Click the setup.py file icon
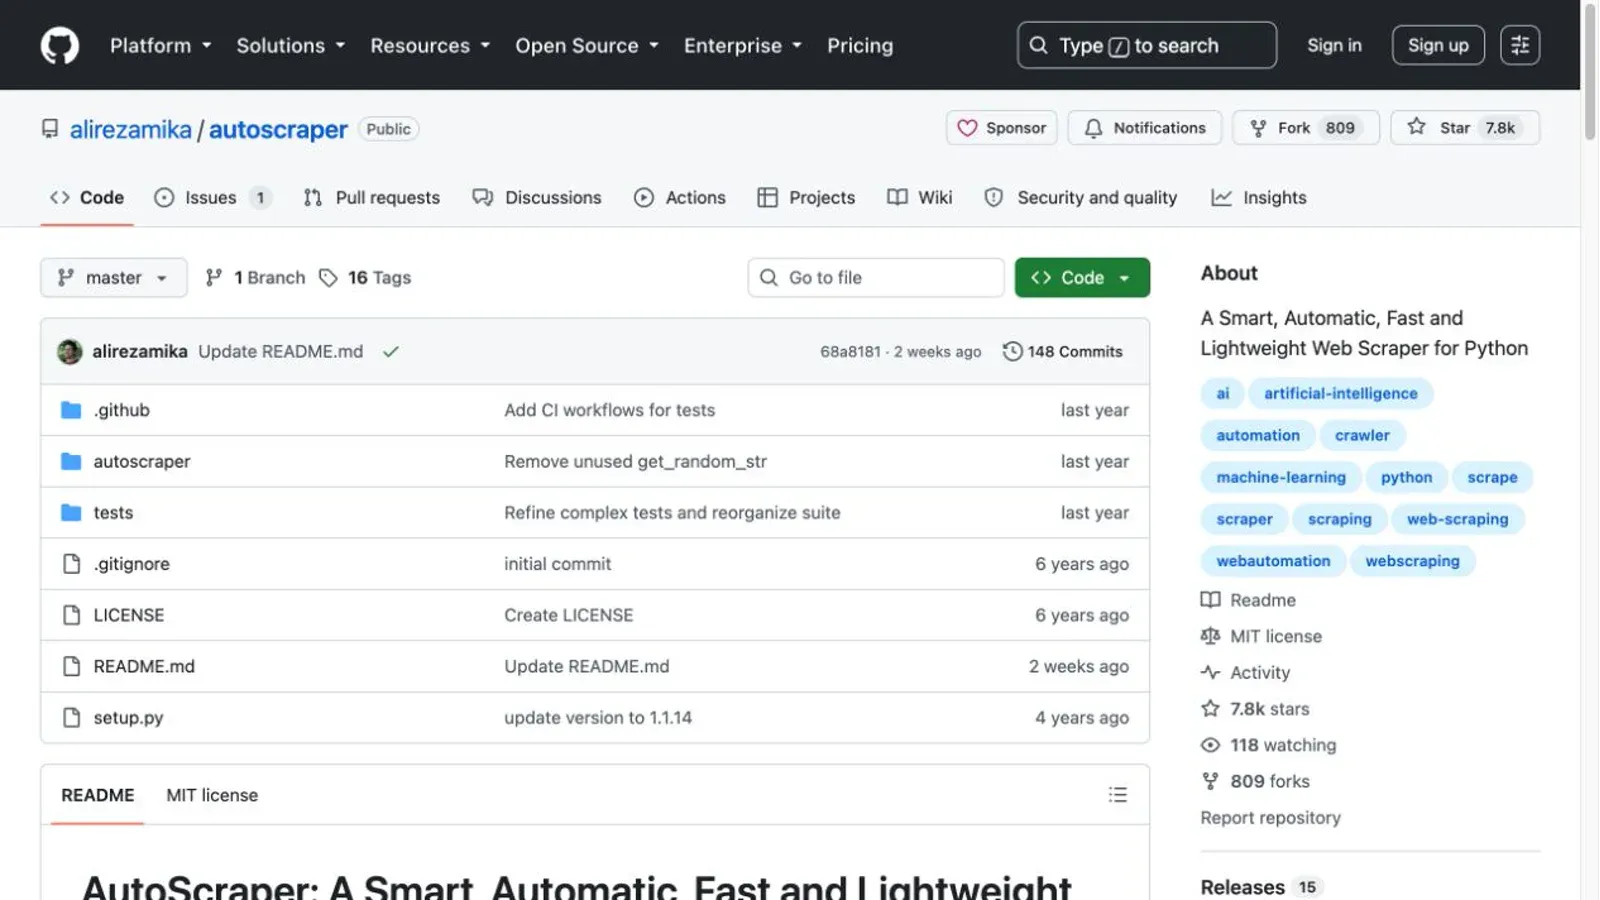Image resolution: width=1600 pixels, height=900 pixels. tap(71, 718)
